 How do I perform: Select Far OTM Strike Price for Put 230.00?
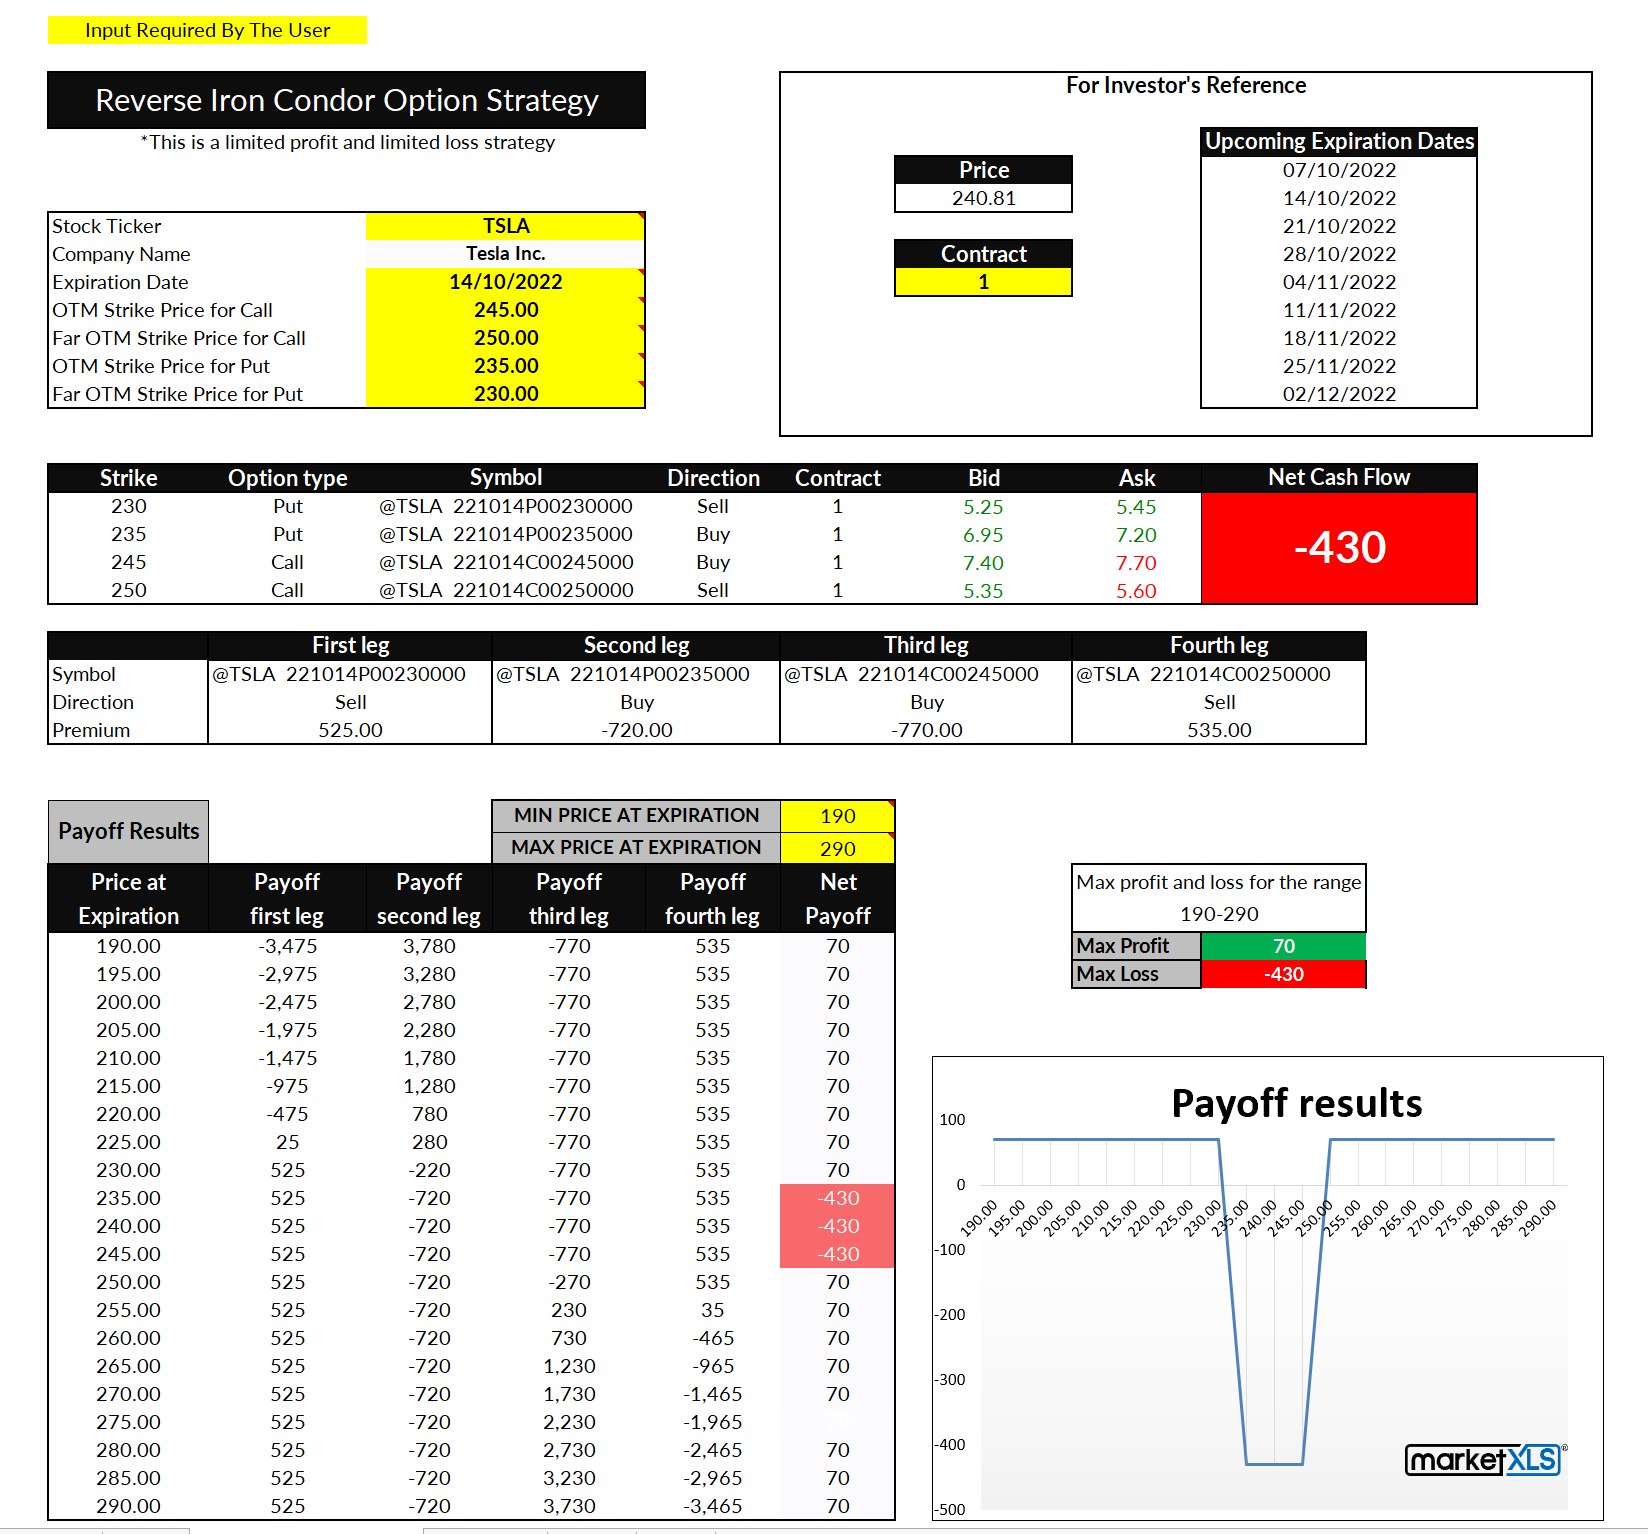pyautogui.click(x=505, y=394)
